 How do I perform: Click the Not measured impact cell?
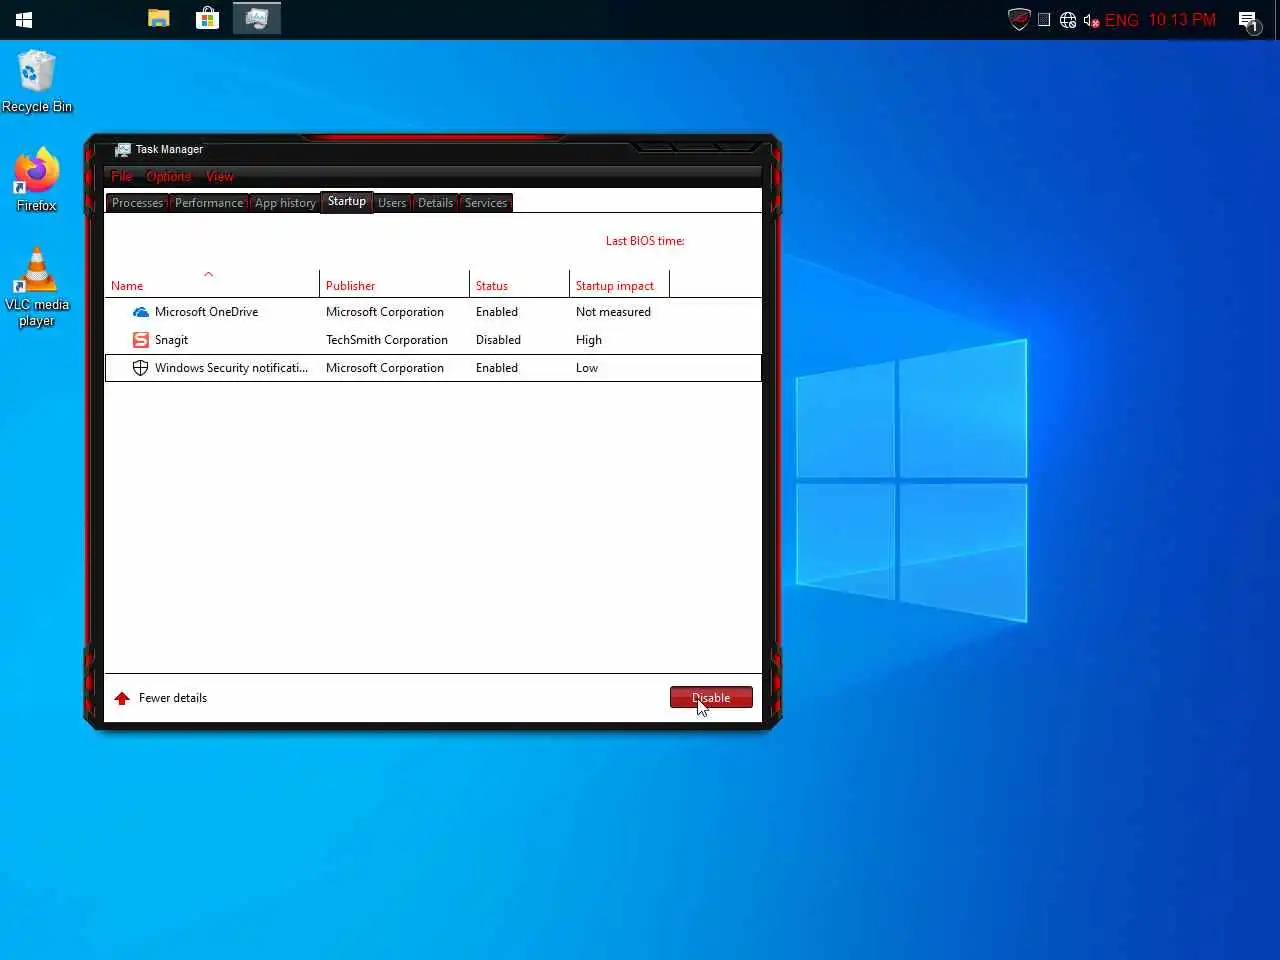click(x=613, y=312)
